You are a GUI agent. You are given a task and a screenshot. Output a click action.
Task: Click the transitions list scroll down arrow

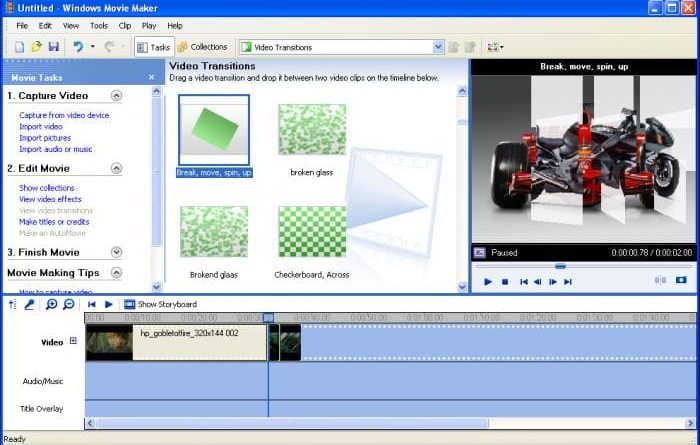point(462,287)
